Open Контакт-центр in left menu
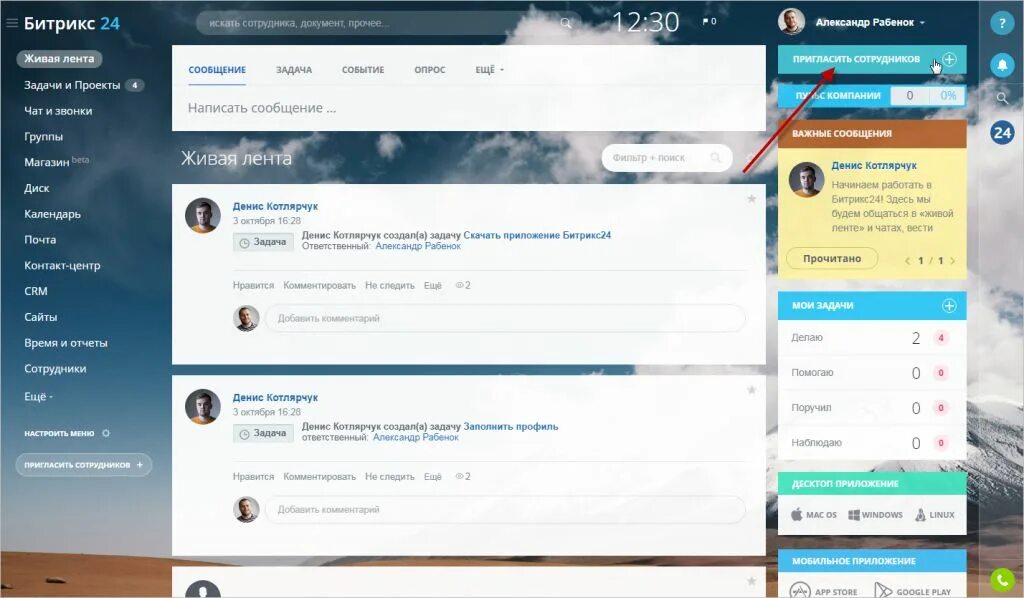Image resolution: width=1024 pixels, height=598 pixels. click(62, 266)
